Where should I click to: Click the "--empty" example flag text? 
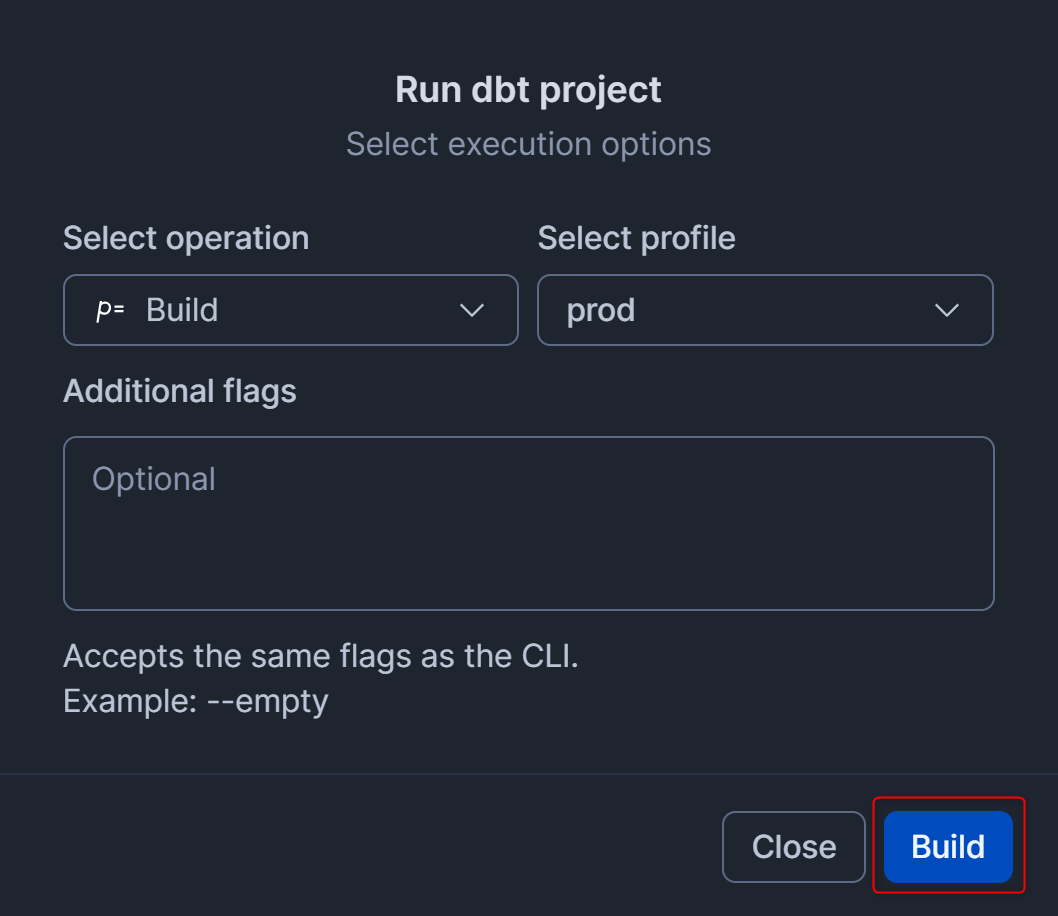pyautogui.click(x=267, y=701)
